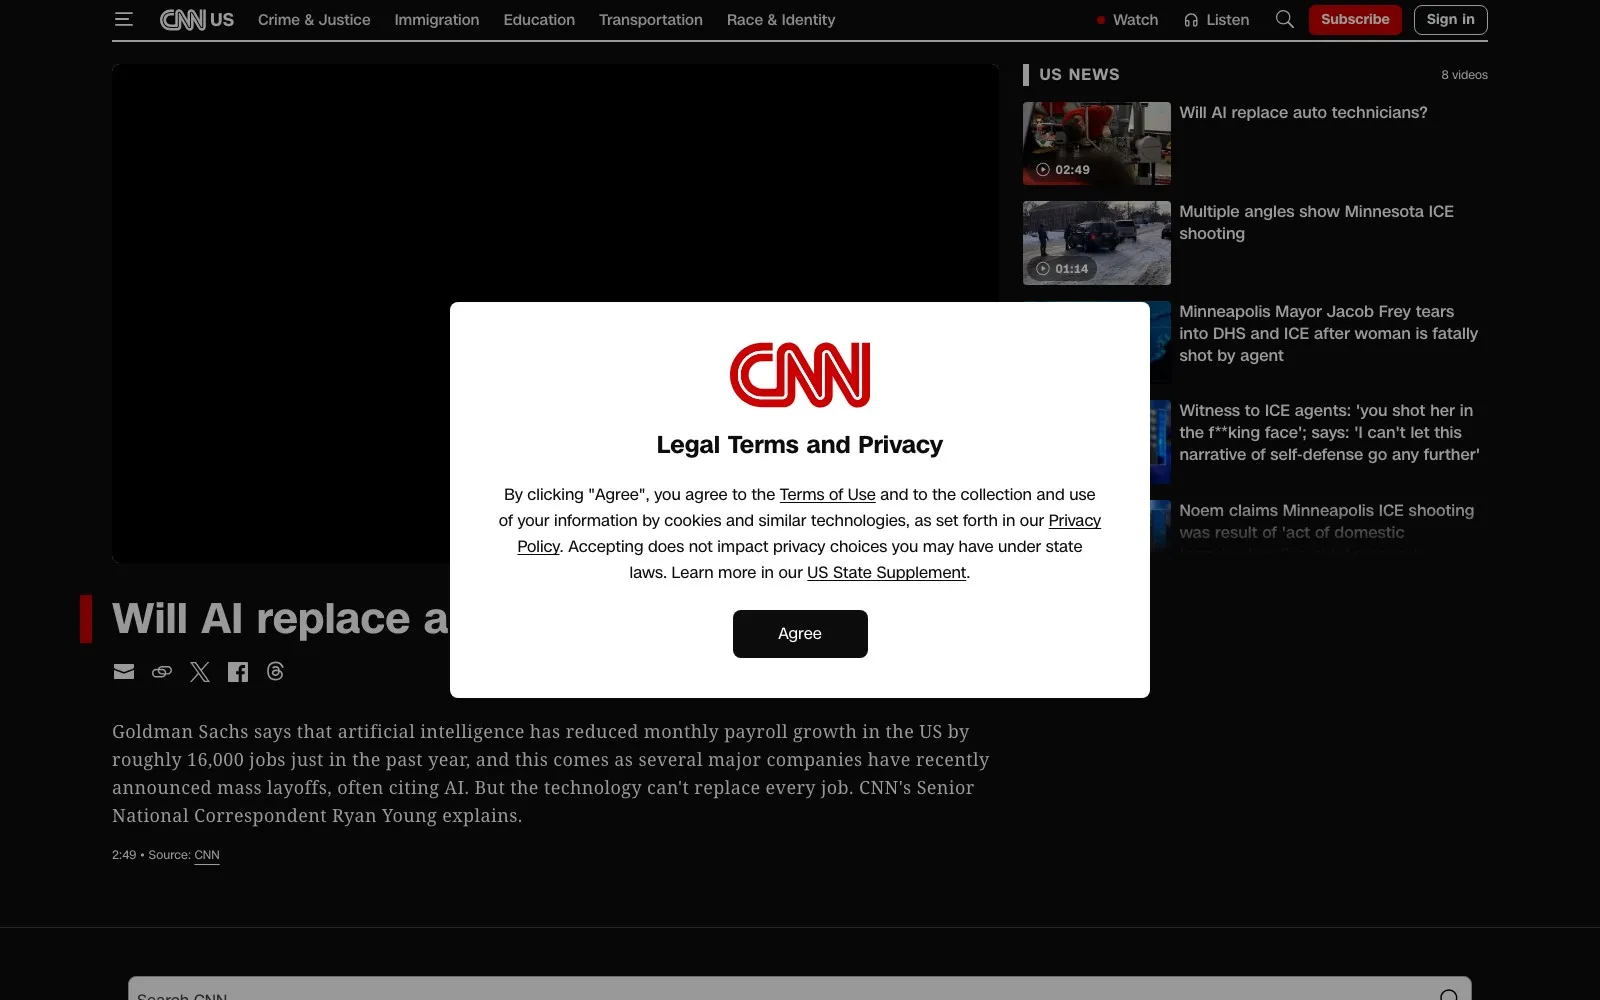The image size is (1600, 1000).
Task: Click the Listen headphones link
Action: 1216,19
